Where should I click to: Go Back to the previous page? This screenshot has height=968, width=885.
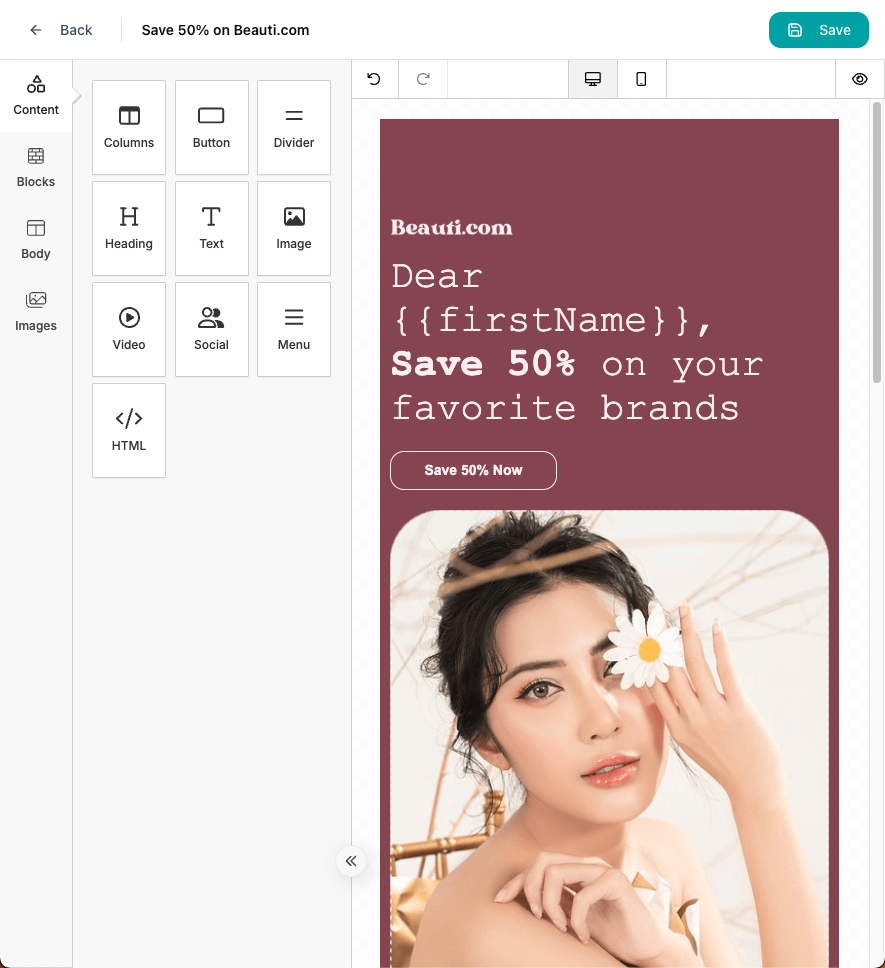tap(61, 30)
